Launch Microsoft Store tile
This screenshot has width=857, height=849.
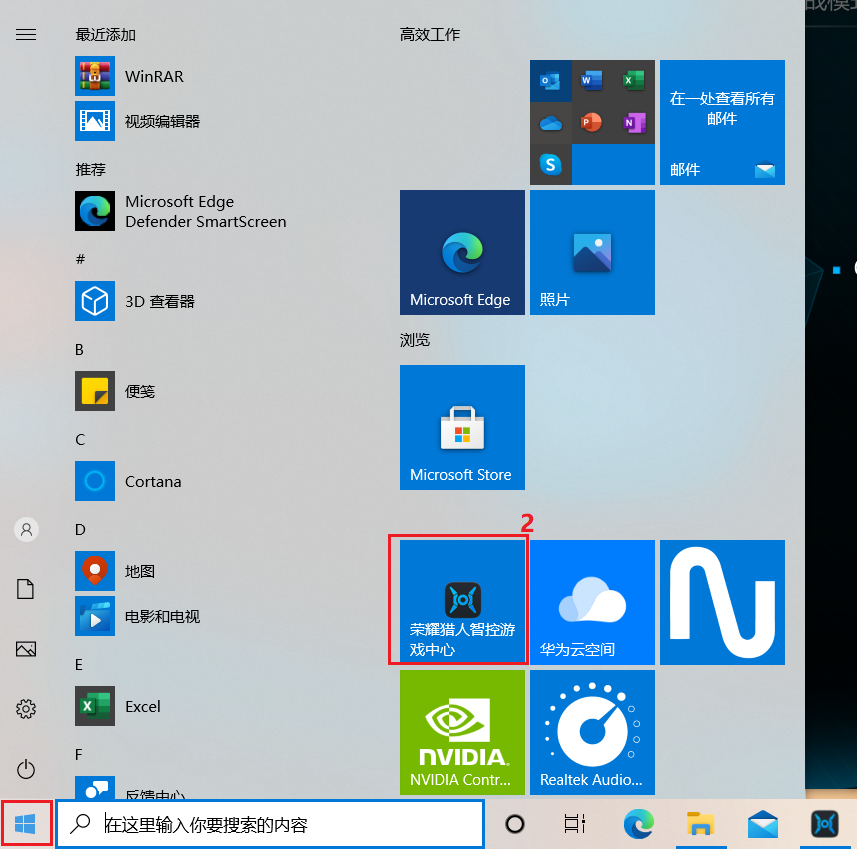pos(462,427)
